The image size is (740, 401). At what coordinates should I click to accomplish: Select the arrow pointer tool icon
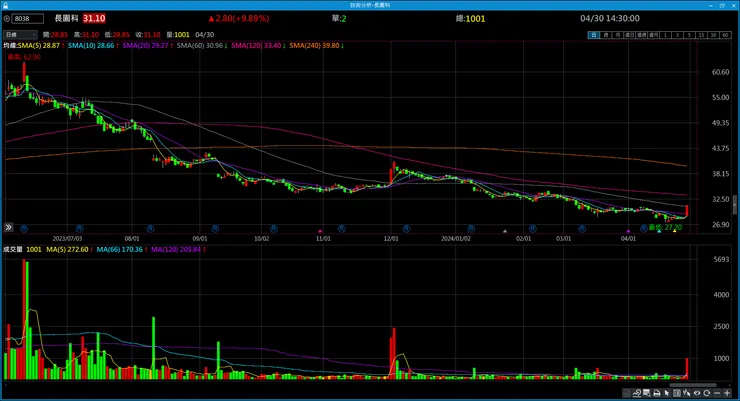pyautogui.click(x=667, y=393)
